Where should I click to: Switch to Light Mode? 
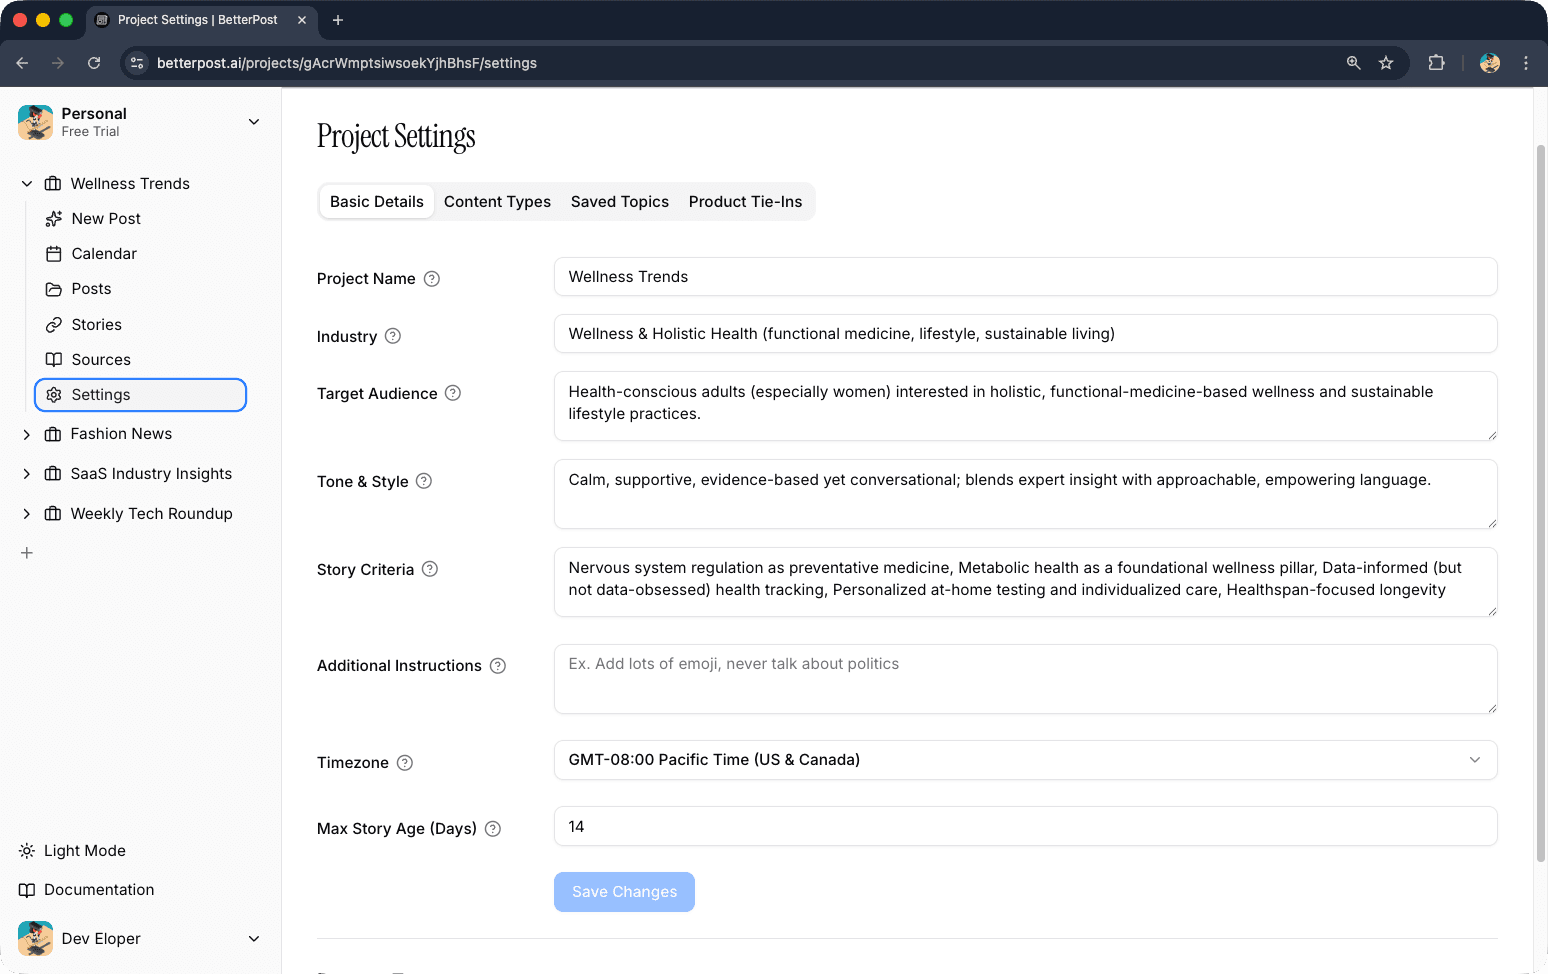(84, 850)
